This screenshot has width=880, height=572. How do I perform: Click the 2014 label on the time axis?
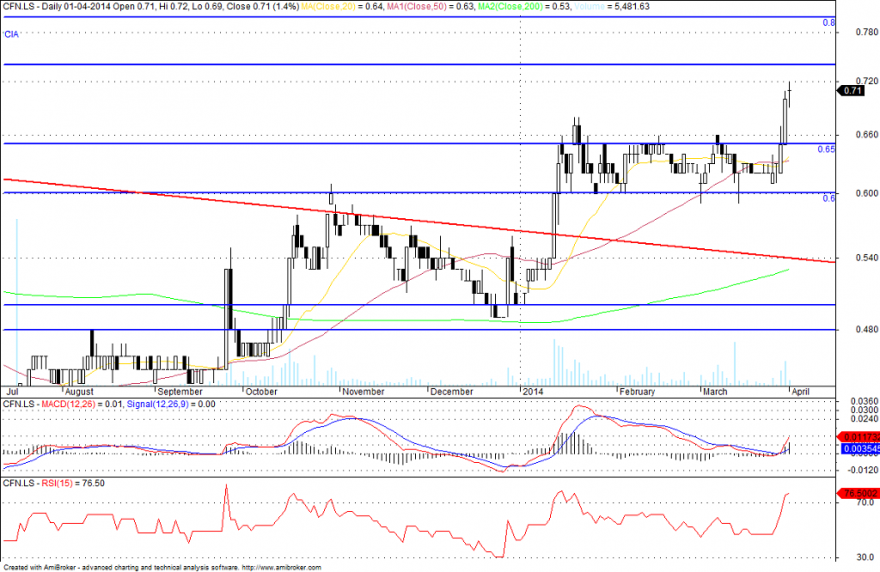click(x=533, y=391)
